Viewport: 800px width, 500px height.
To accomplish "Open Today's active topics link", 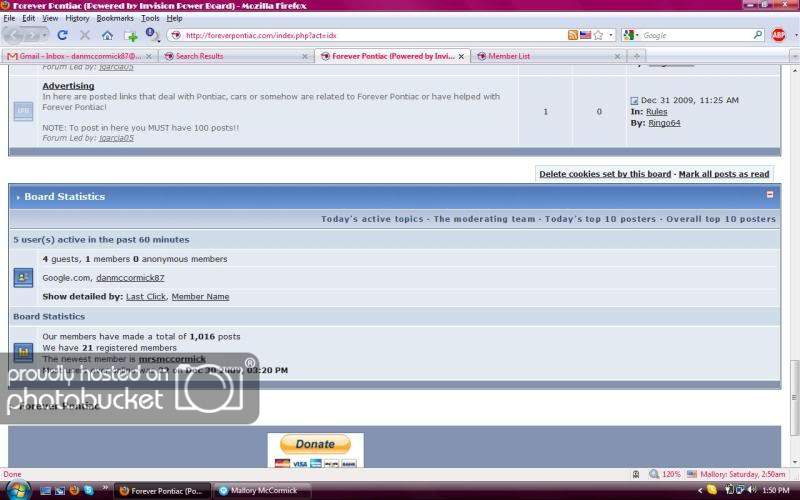I will pos(372,219).
